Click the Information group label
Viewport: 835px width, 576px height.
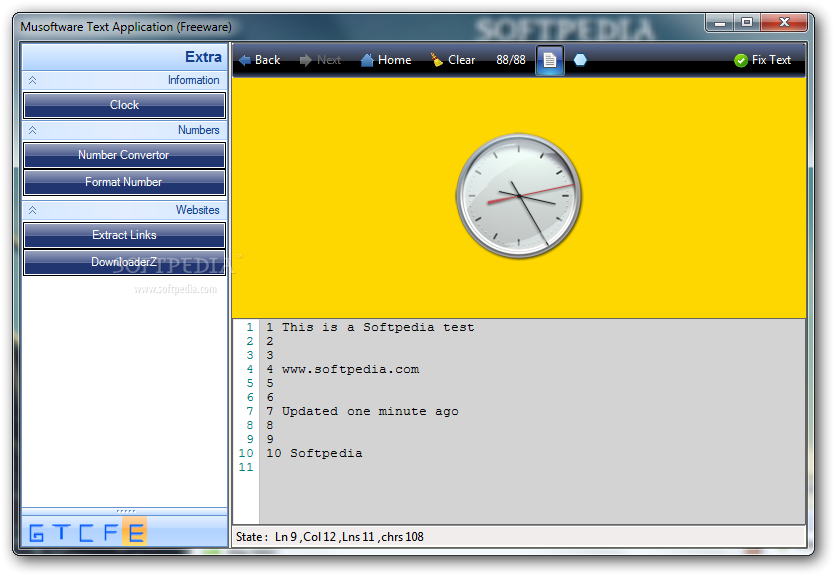(x=193, y=80)
